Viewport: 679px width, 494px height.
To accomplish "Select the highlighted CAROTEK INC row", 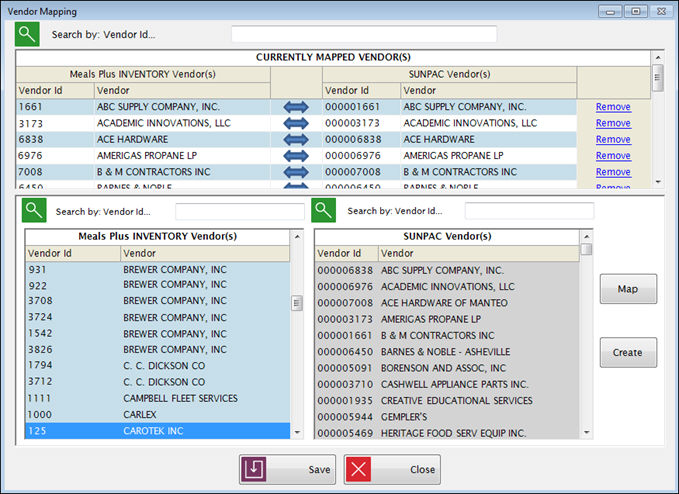I will (x=158, y=431).
